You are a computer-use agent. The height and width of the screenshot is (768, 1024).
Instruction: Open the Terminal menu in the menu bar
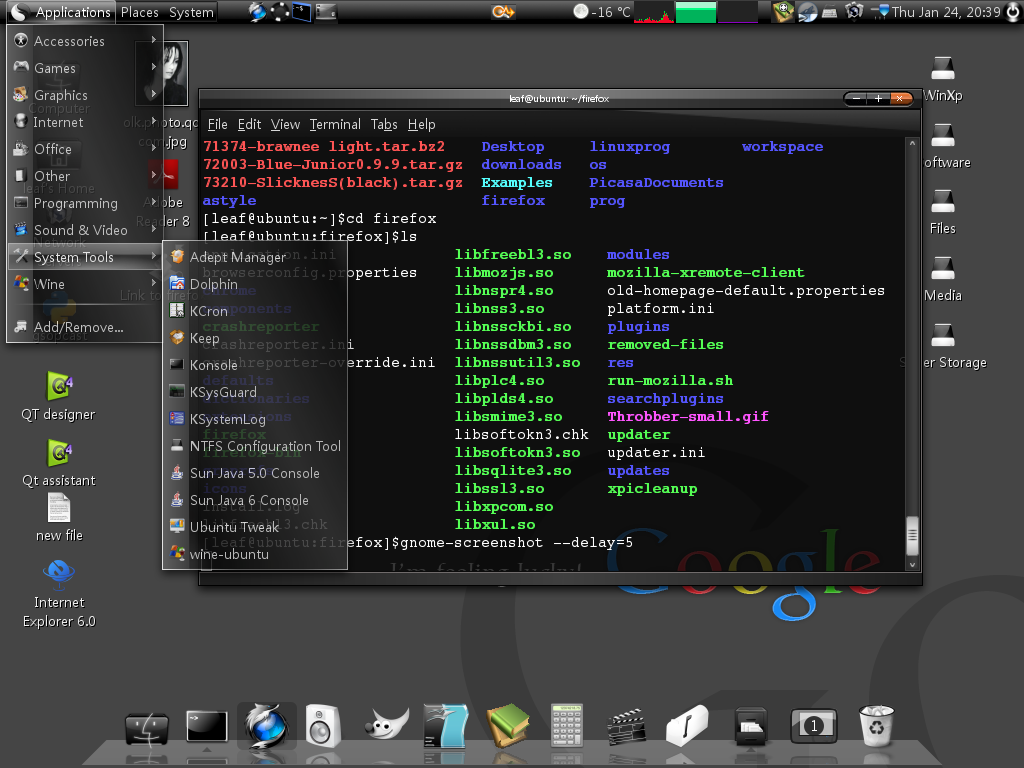coord(335,124)
